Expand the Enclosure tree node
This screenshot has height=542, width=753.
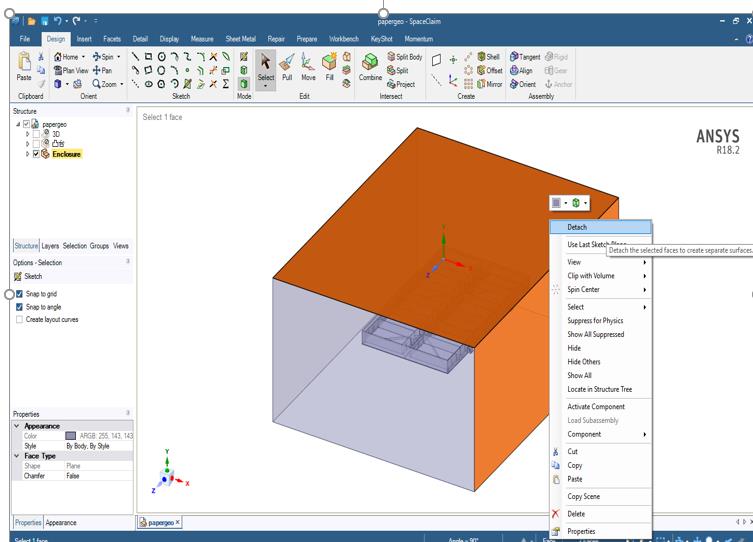tap(27, 154)
